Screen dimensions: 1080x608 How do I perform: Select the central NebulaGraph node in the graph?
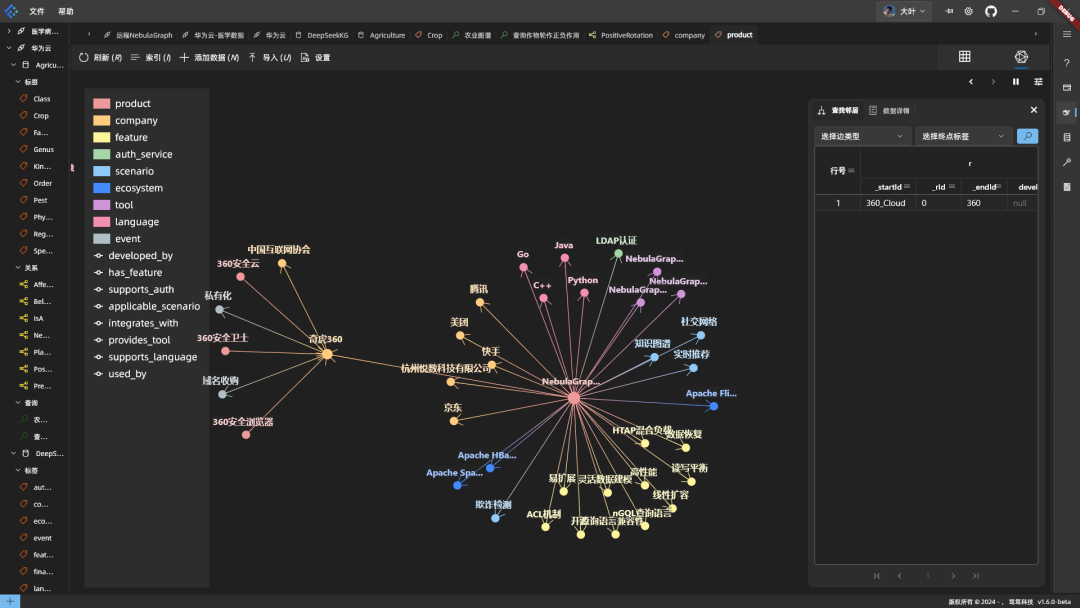pos(573,396)
